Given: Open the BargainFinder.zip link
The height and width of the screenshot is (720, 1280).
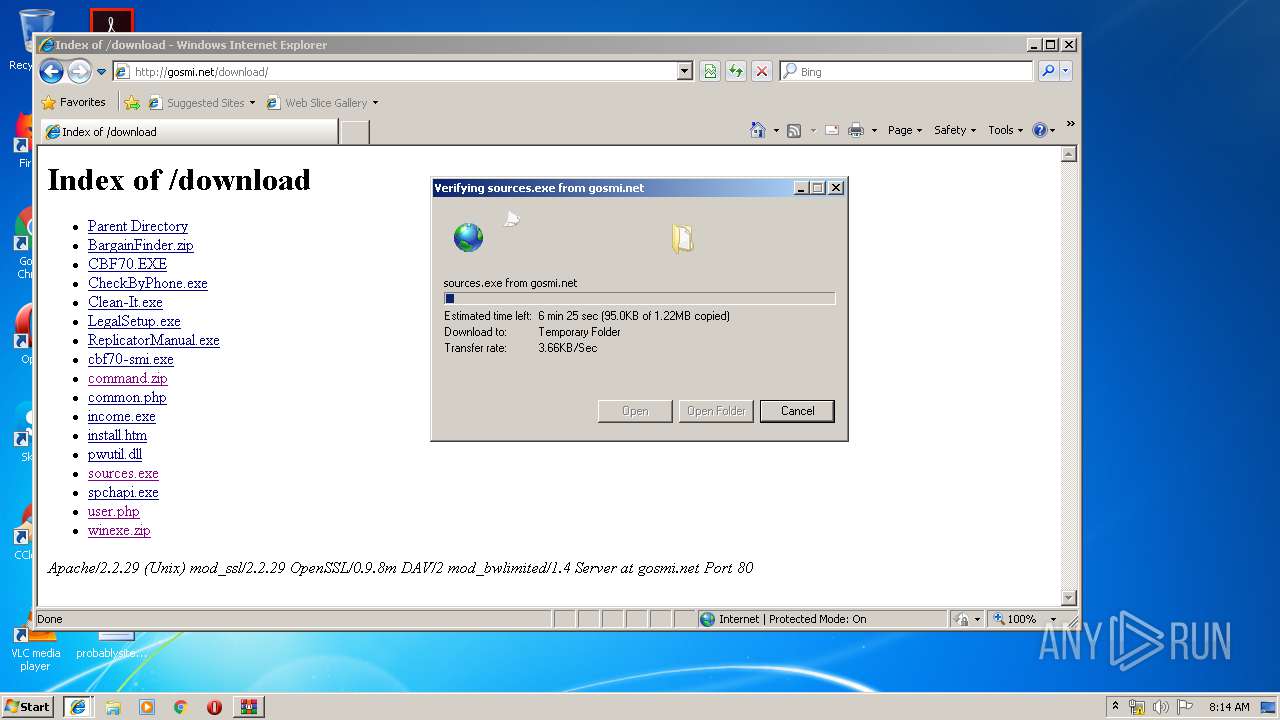Looking at the screenshot, I should tap(141, 245).
